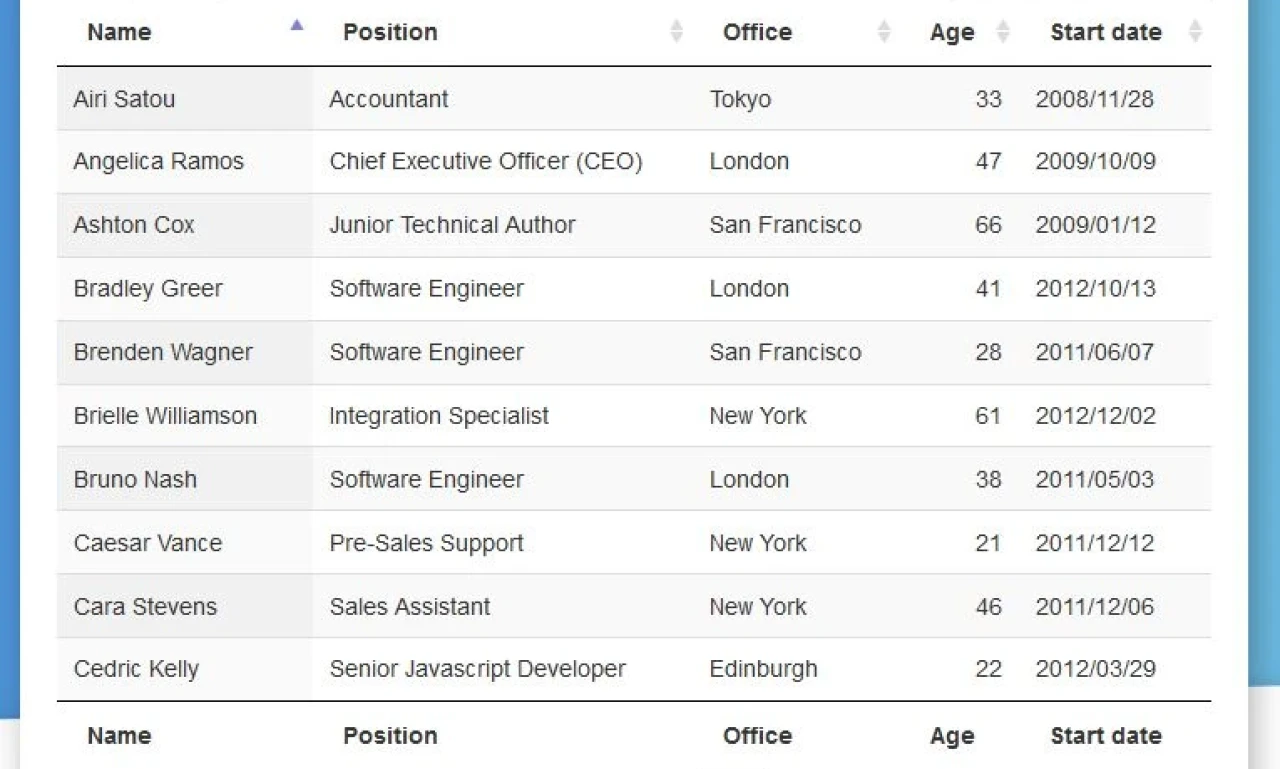
Task: Click the Age column sort arrows icon
Action: pyautogui.click(x=1003, y=32)
